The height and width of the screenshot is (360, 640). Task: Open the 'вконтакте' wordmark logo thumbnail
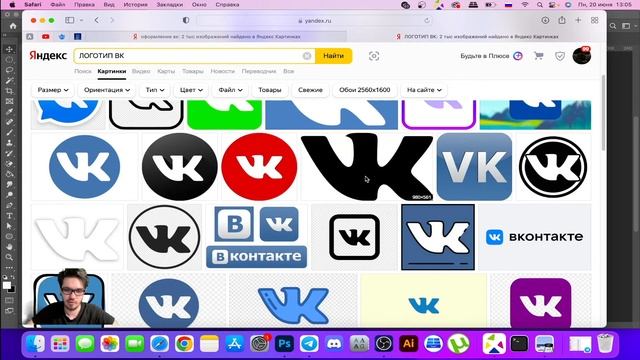(535, 237)
